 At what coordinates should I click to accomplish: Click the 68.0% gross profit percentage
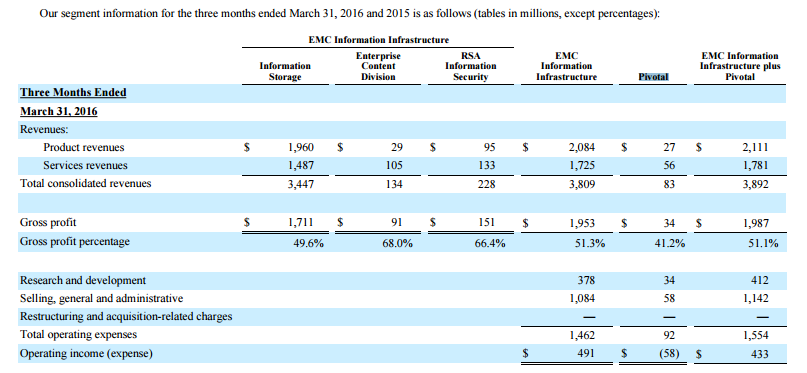pyautogui.click(x=397, y=243)
